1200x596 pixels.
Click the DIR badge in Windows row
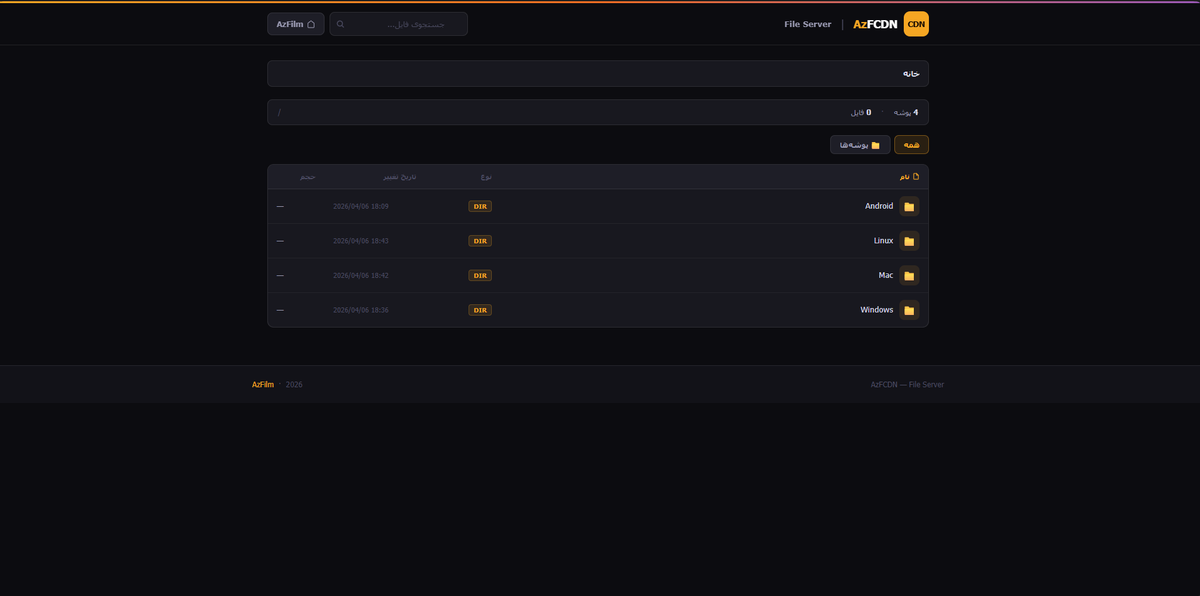point(480,310)
